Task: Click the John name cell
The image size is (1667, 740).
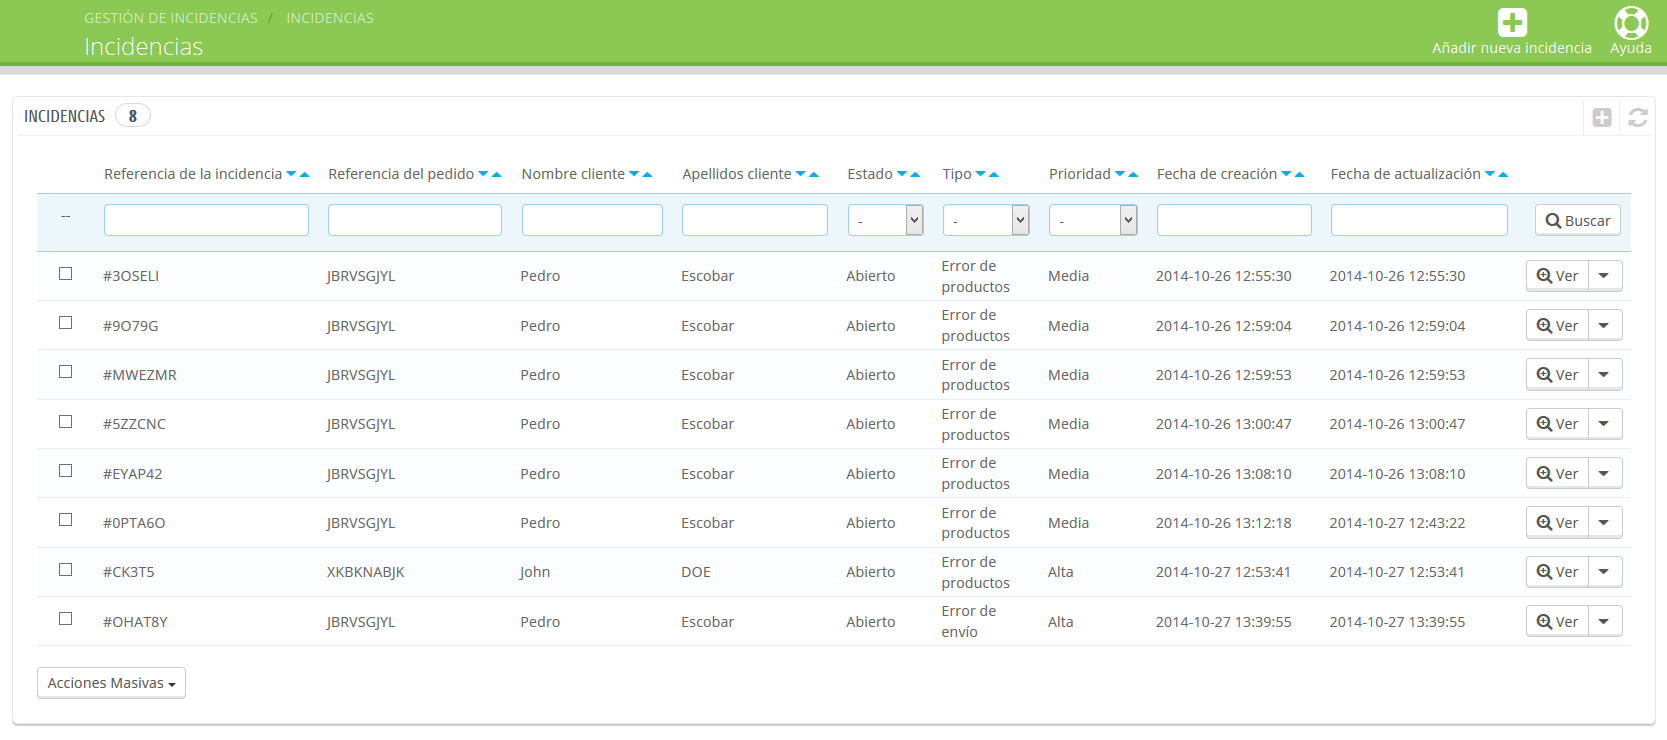Action: [535, 572]
